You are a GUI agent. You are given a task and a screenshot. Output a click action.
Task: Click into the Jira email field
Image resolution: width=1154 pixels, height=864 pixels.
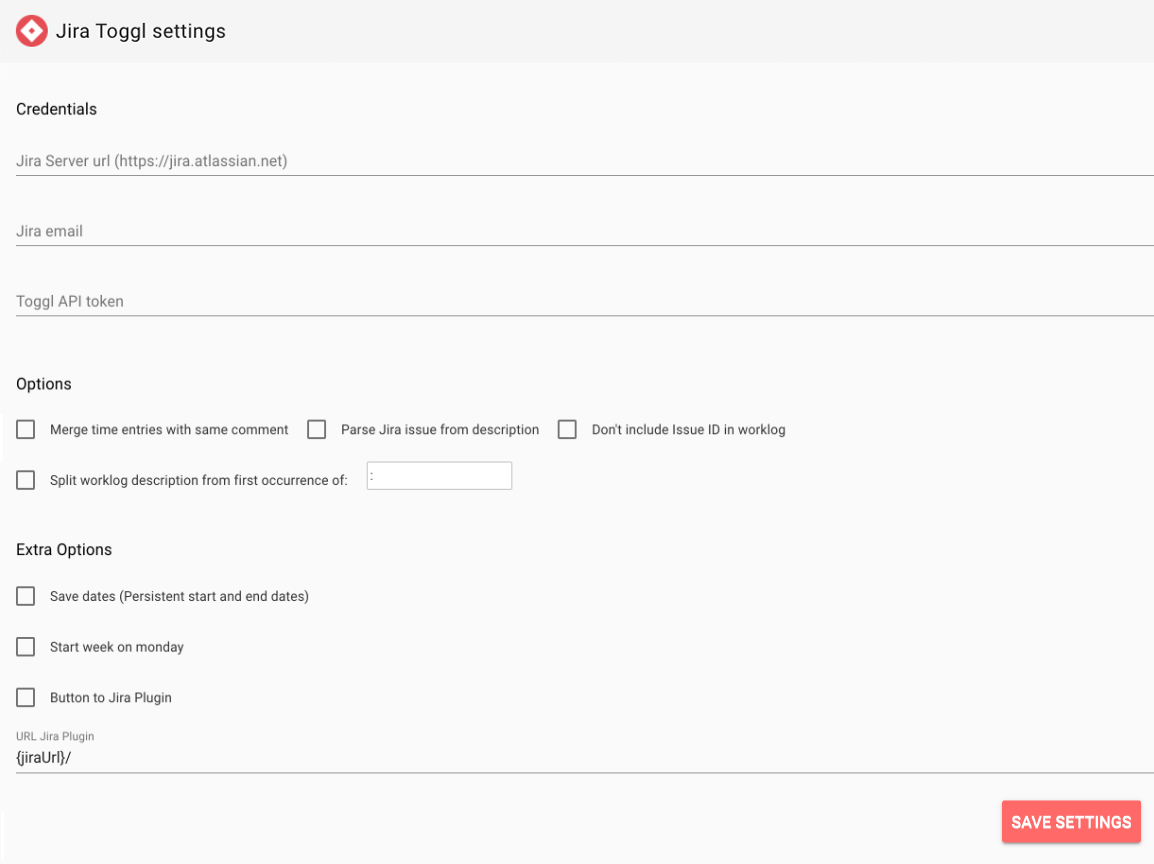tap(585, 231)
